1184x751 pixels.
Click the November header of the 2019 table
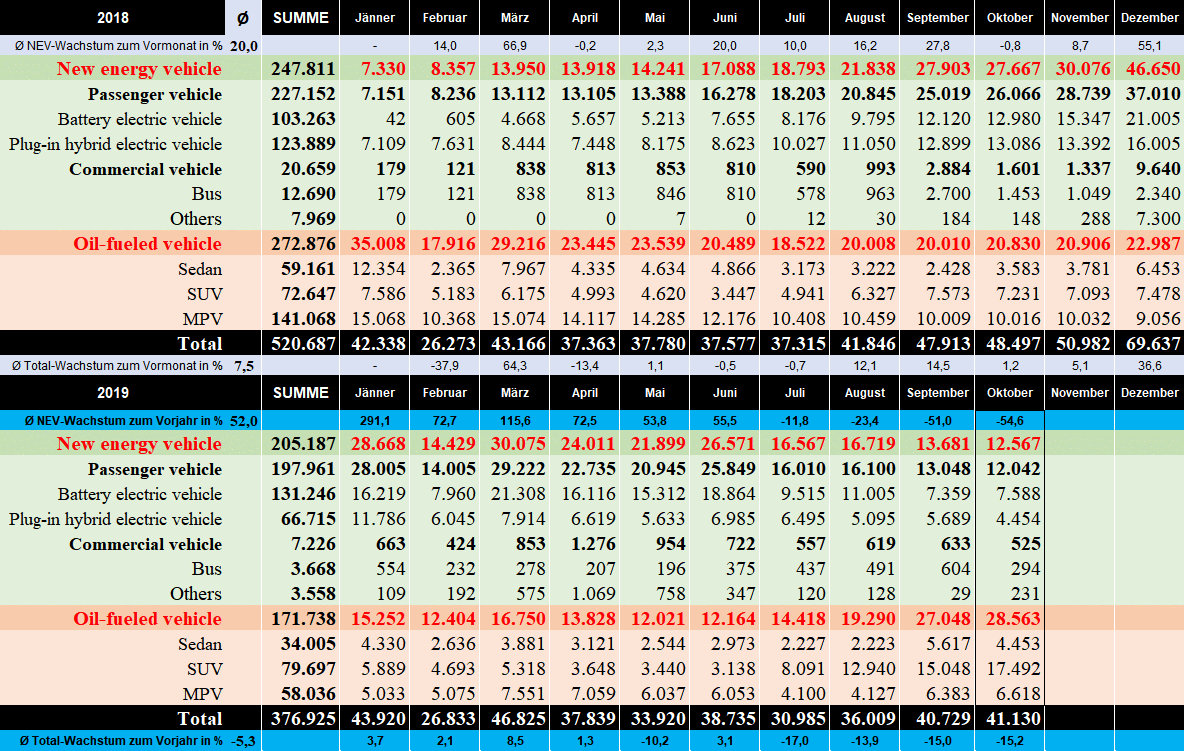1080,392
